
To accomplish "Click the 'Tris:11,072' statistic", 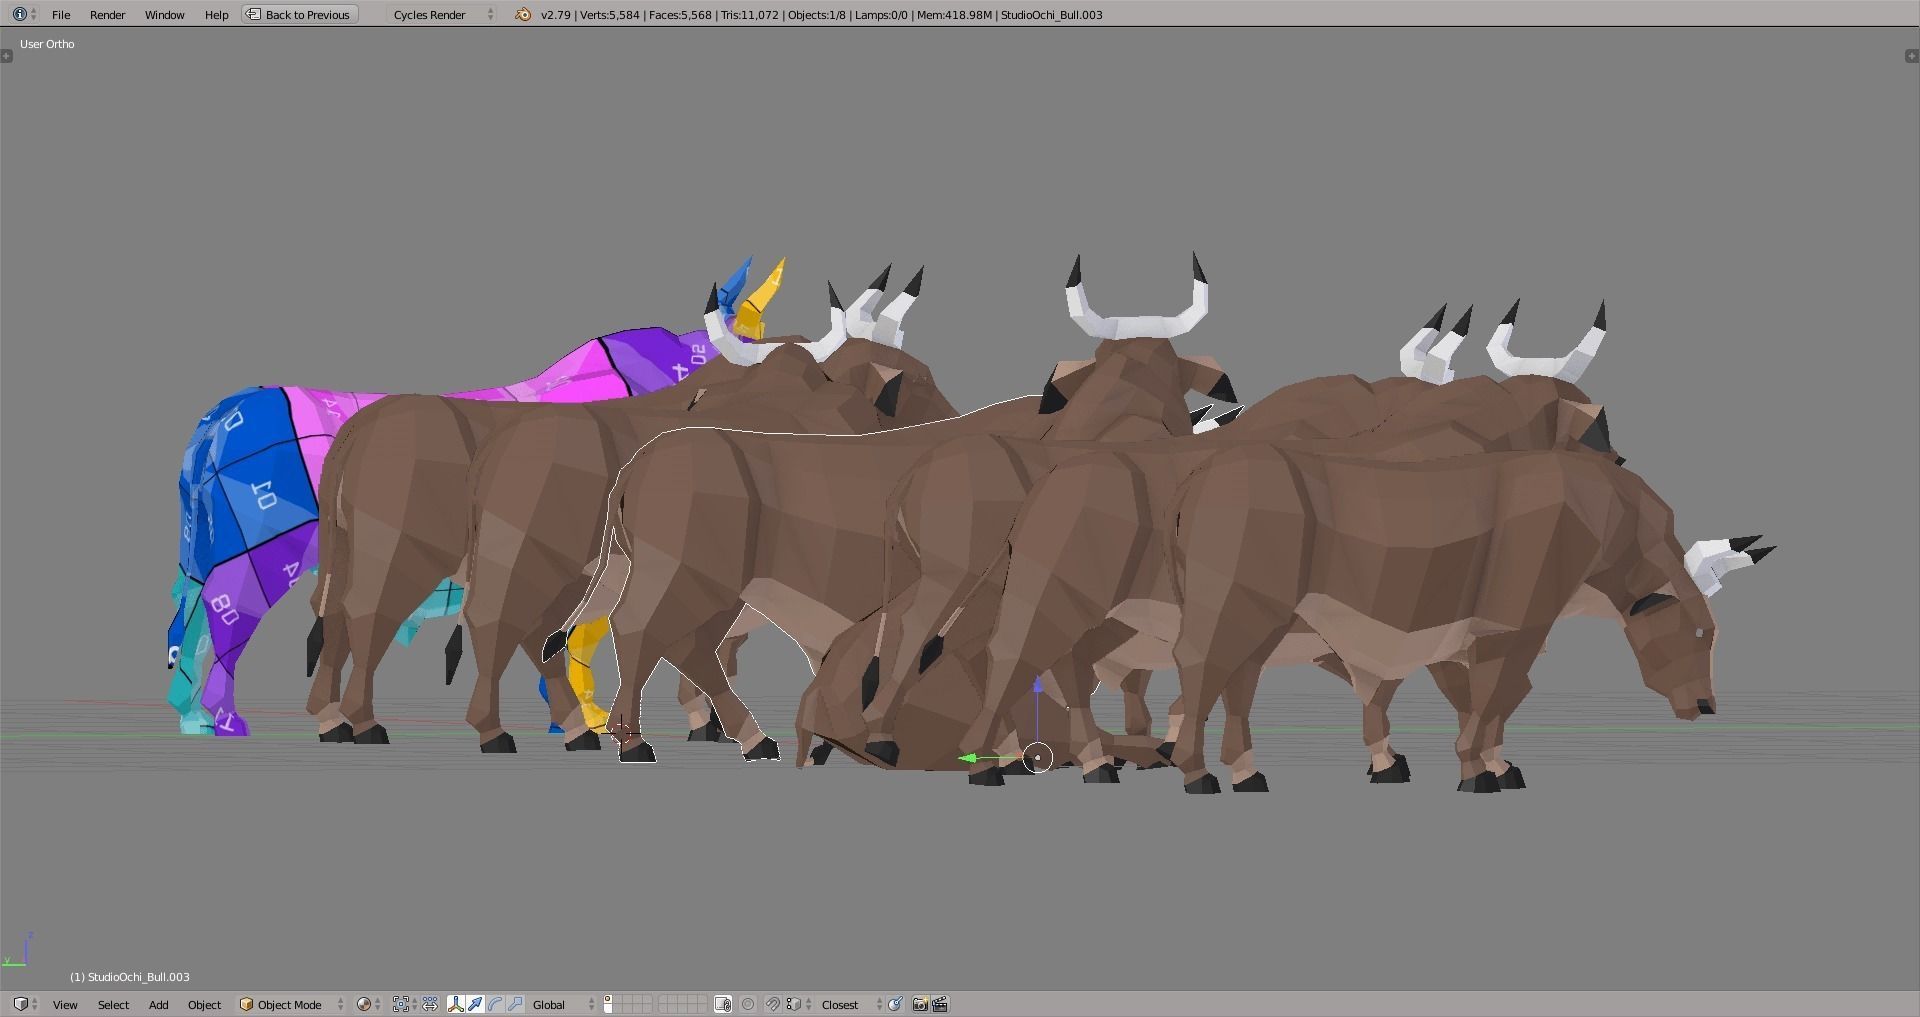I will click(749, 15).
